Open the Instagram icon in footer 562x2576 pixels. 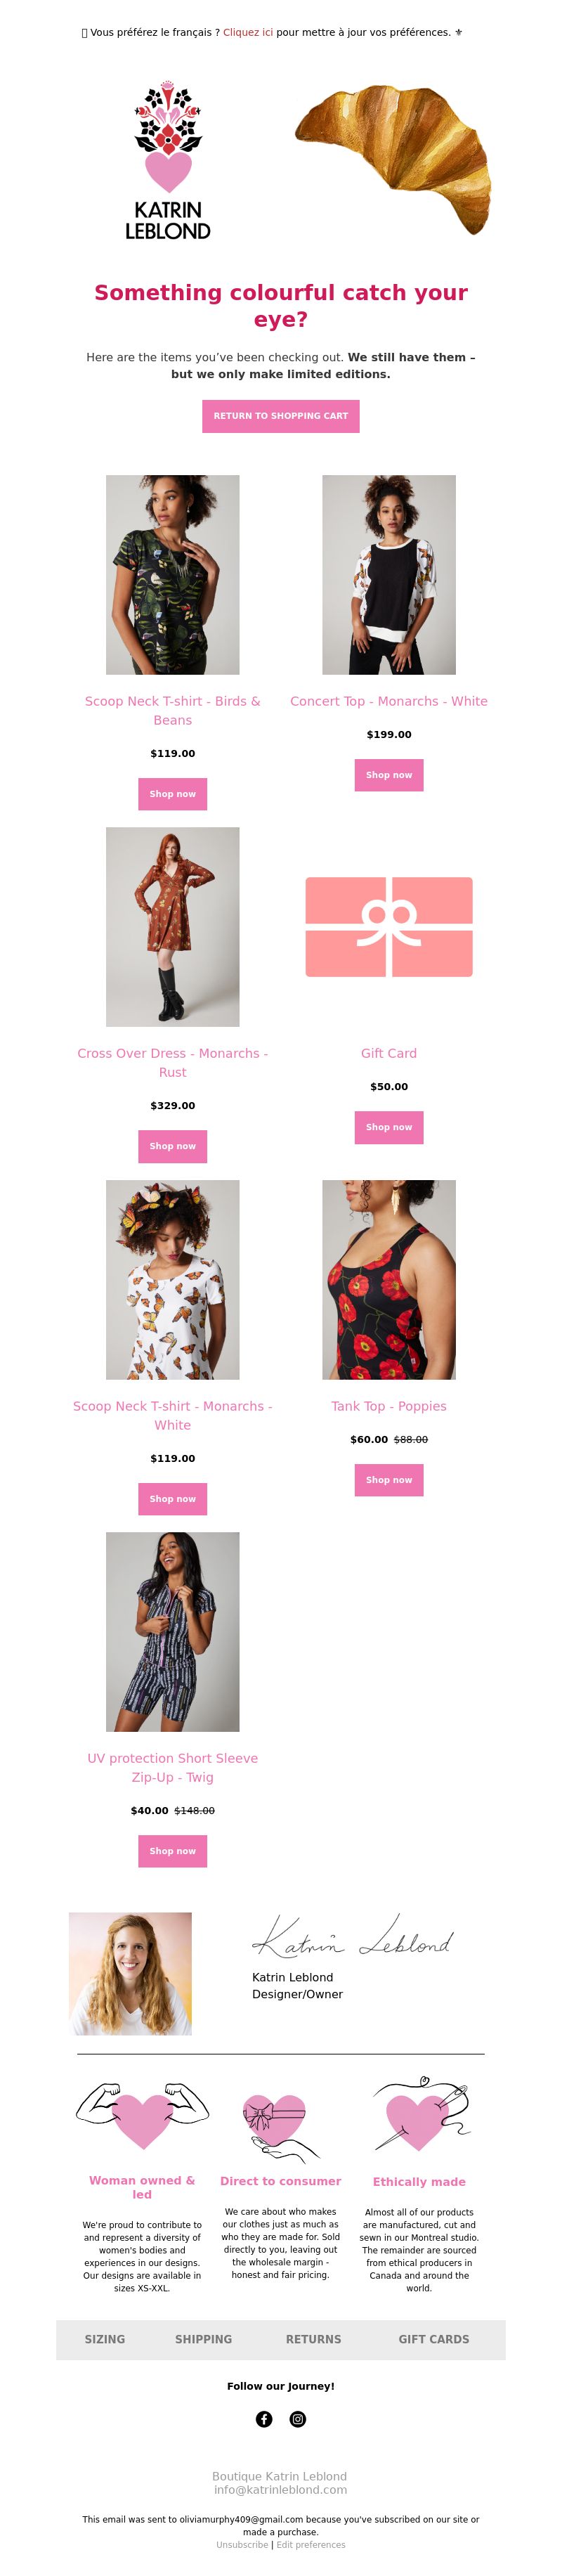click(298, 2419)
